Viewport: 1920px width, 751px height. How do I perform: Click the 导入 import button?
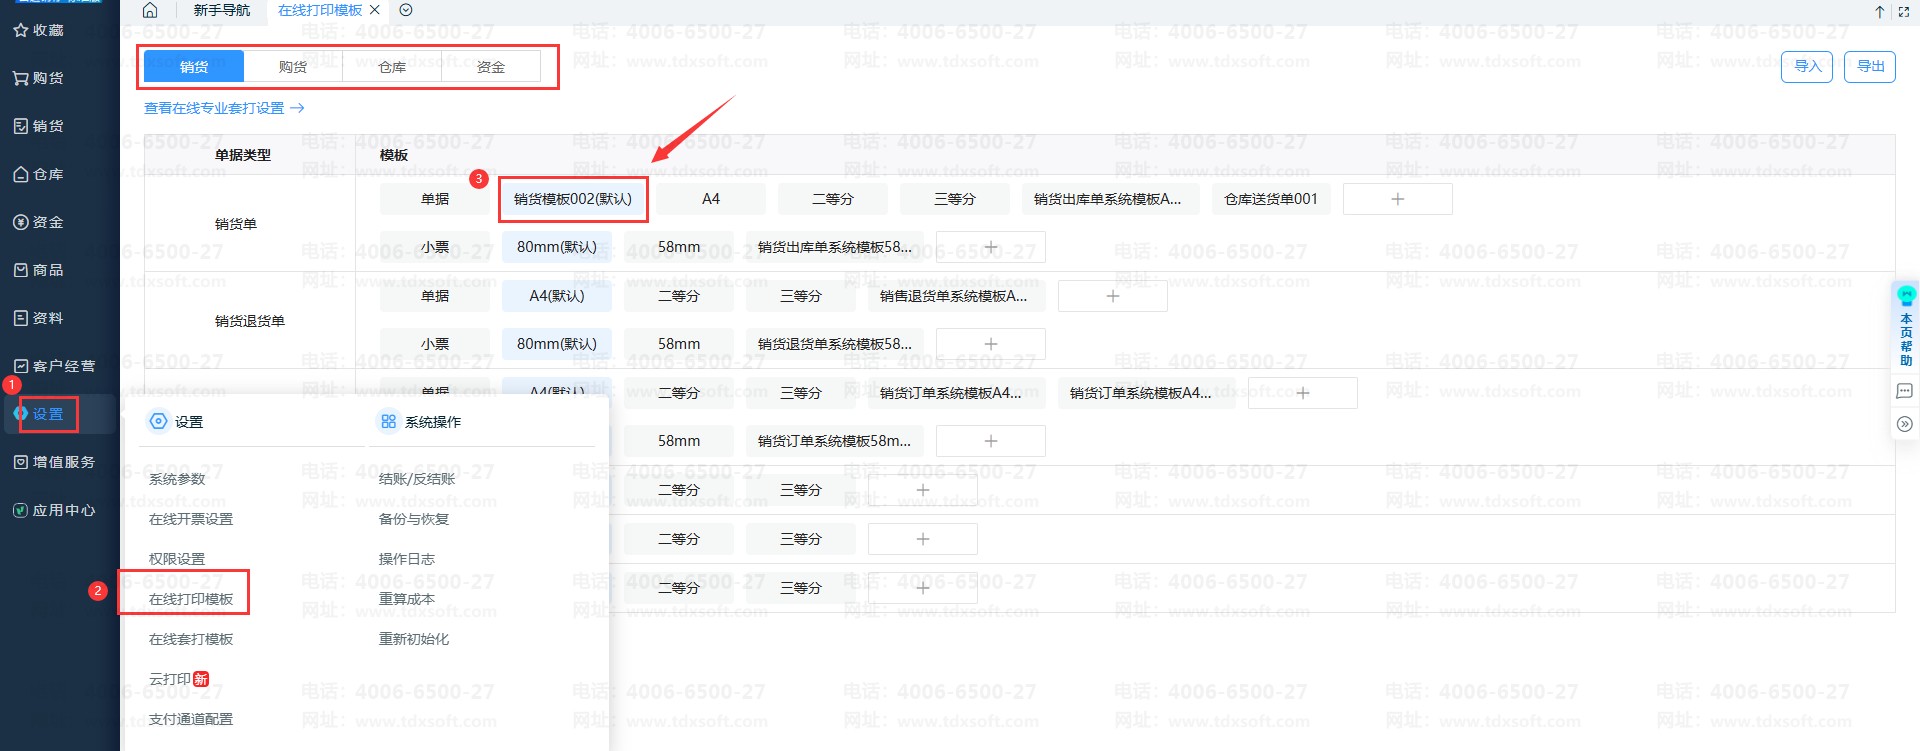point(1806,67)
